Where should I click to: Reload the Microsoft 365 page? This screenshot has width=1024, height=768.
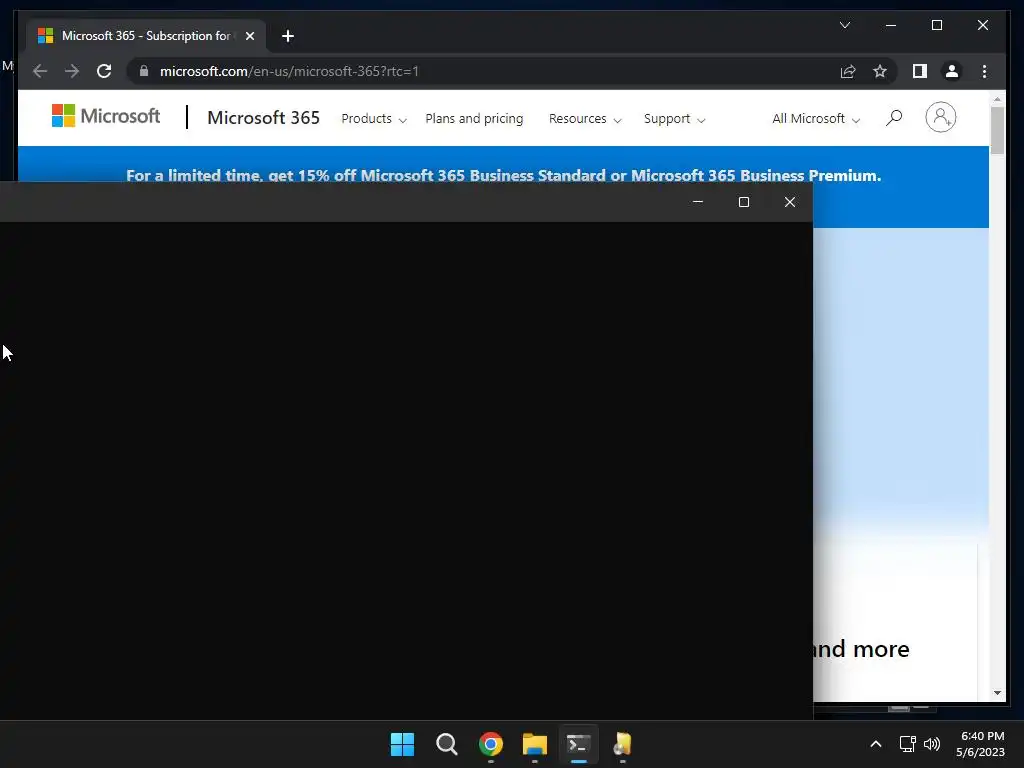click(x=104, y=71)
